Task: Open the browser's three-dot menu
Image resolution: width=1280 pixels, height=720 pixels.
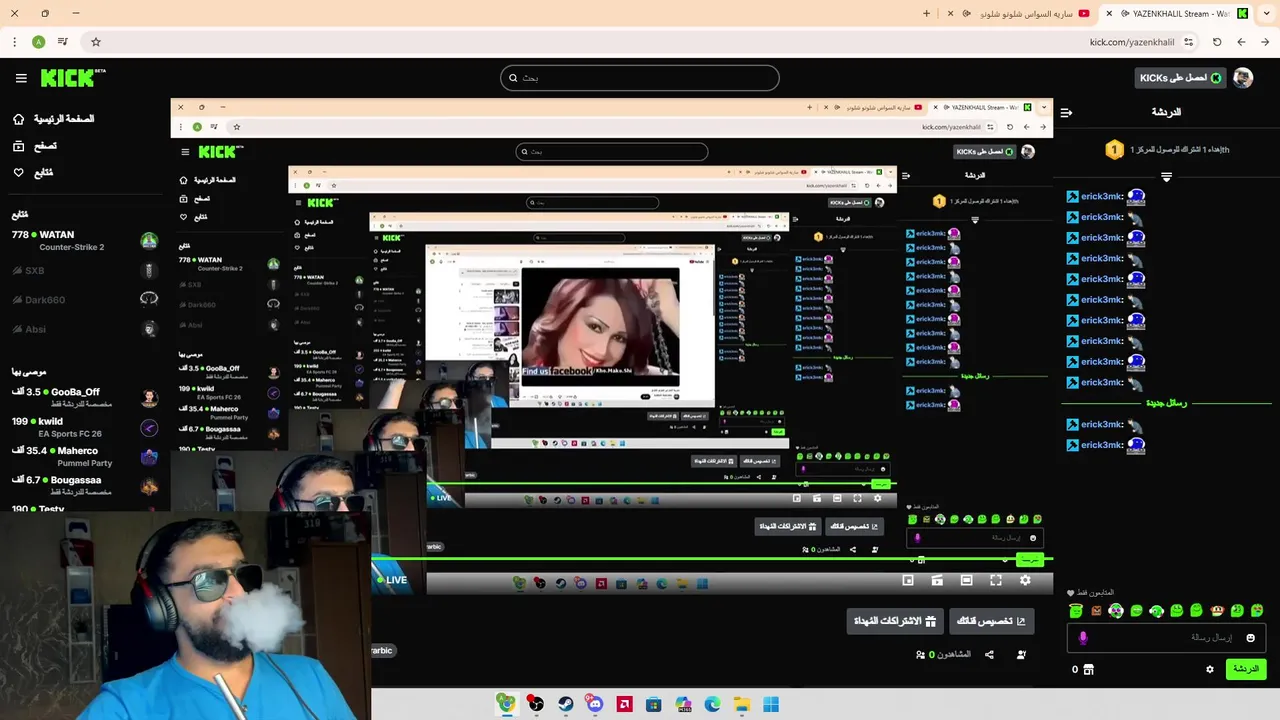Action: tap(14, 42)
